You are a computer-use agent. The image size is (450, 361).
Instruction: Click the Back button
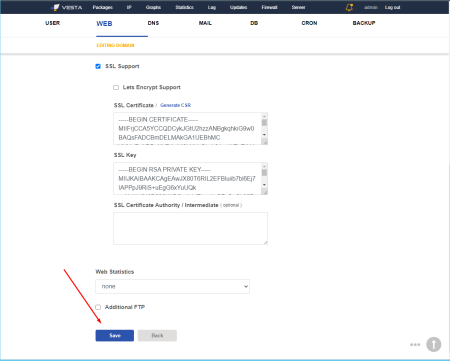pos(157,336)
